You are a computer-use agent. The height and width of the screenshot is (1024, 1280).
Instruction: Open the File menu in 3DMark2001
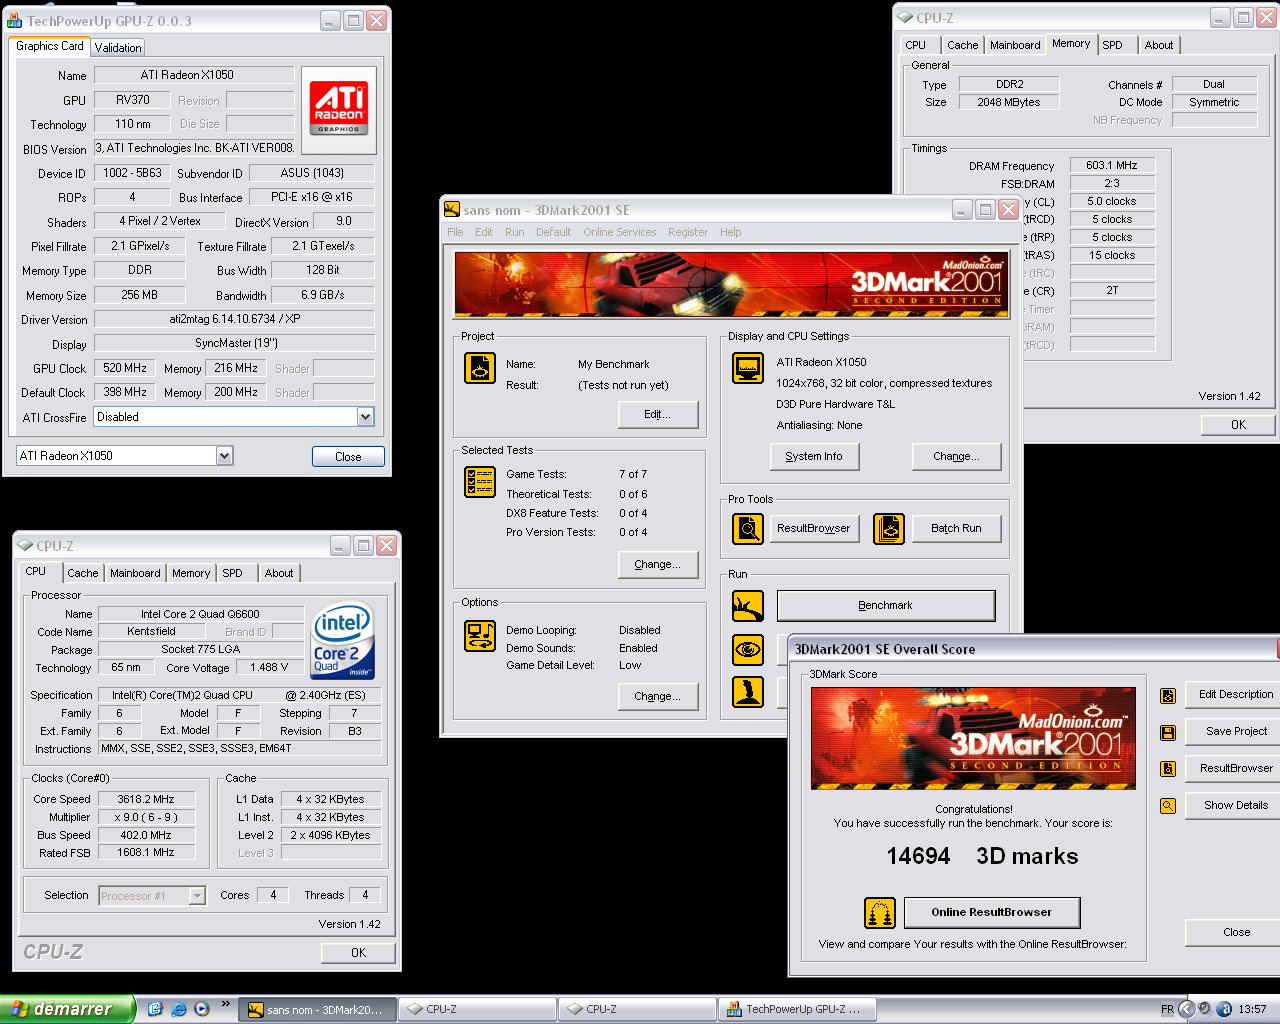point(455,232)
